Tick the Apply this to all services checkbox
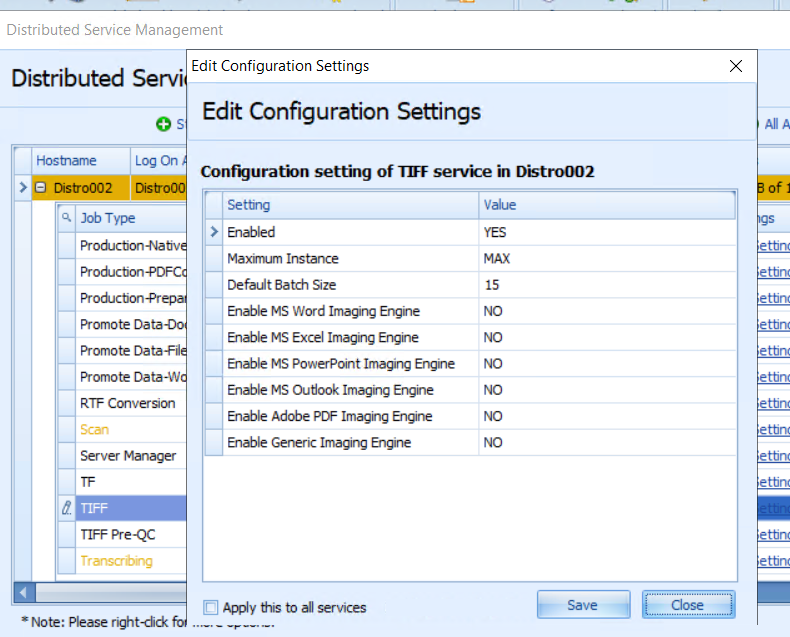This screenshot has height=637, width=790. click(x=211, y=607)
